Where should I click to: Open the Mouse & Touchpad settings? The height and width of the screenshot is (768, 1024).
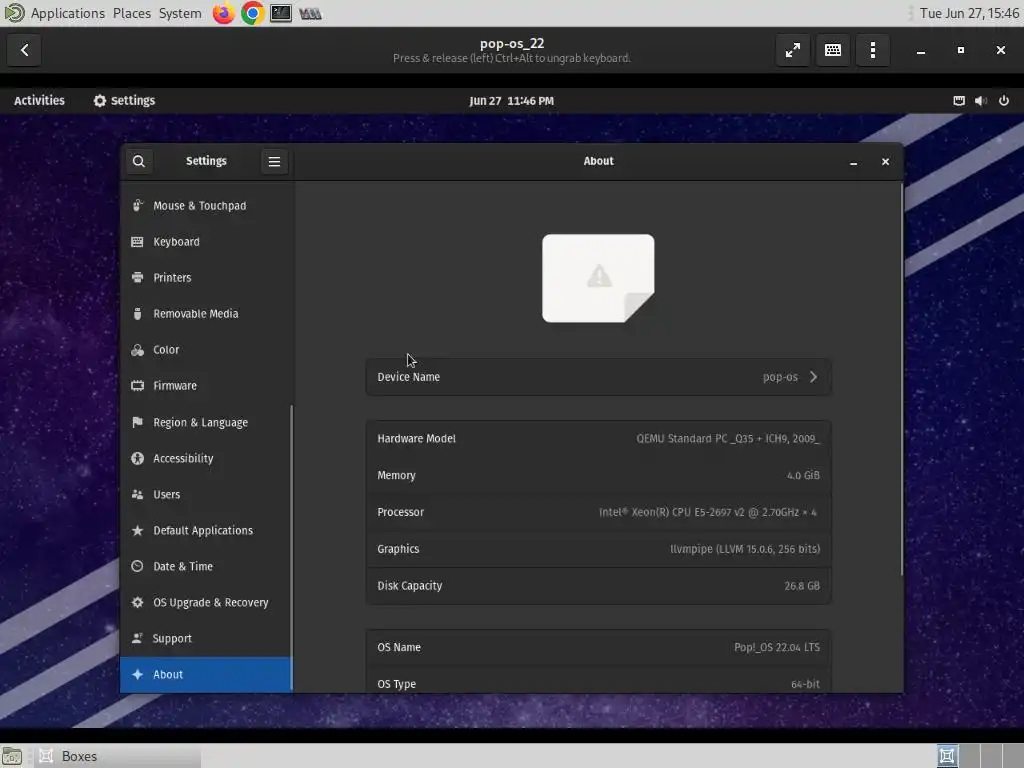pyautogui.click(x=206, y=206)
